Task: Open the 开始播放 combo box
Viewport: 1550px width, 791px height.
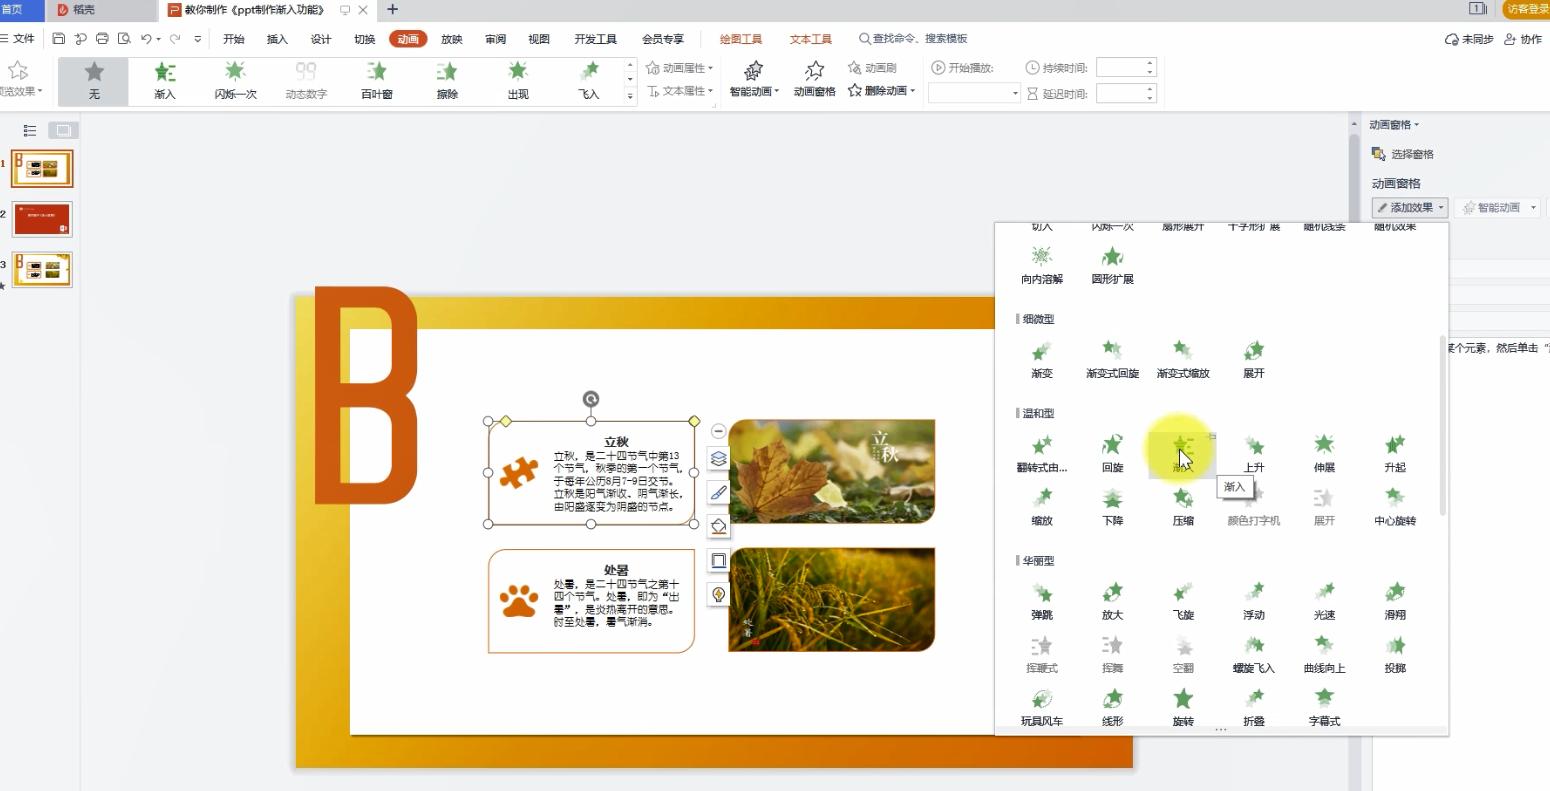Action: tap(970, 92)
